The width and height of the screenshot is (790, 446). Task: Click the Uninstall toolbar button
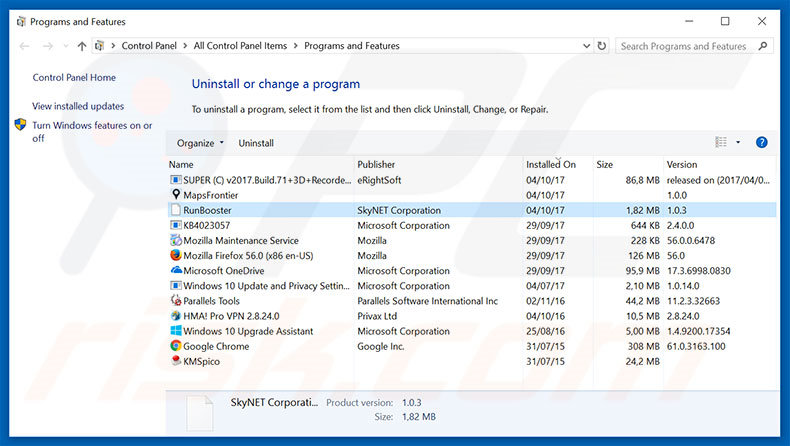coord(256,143)
